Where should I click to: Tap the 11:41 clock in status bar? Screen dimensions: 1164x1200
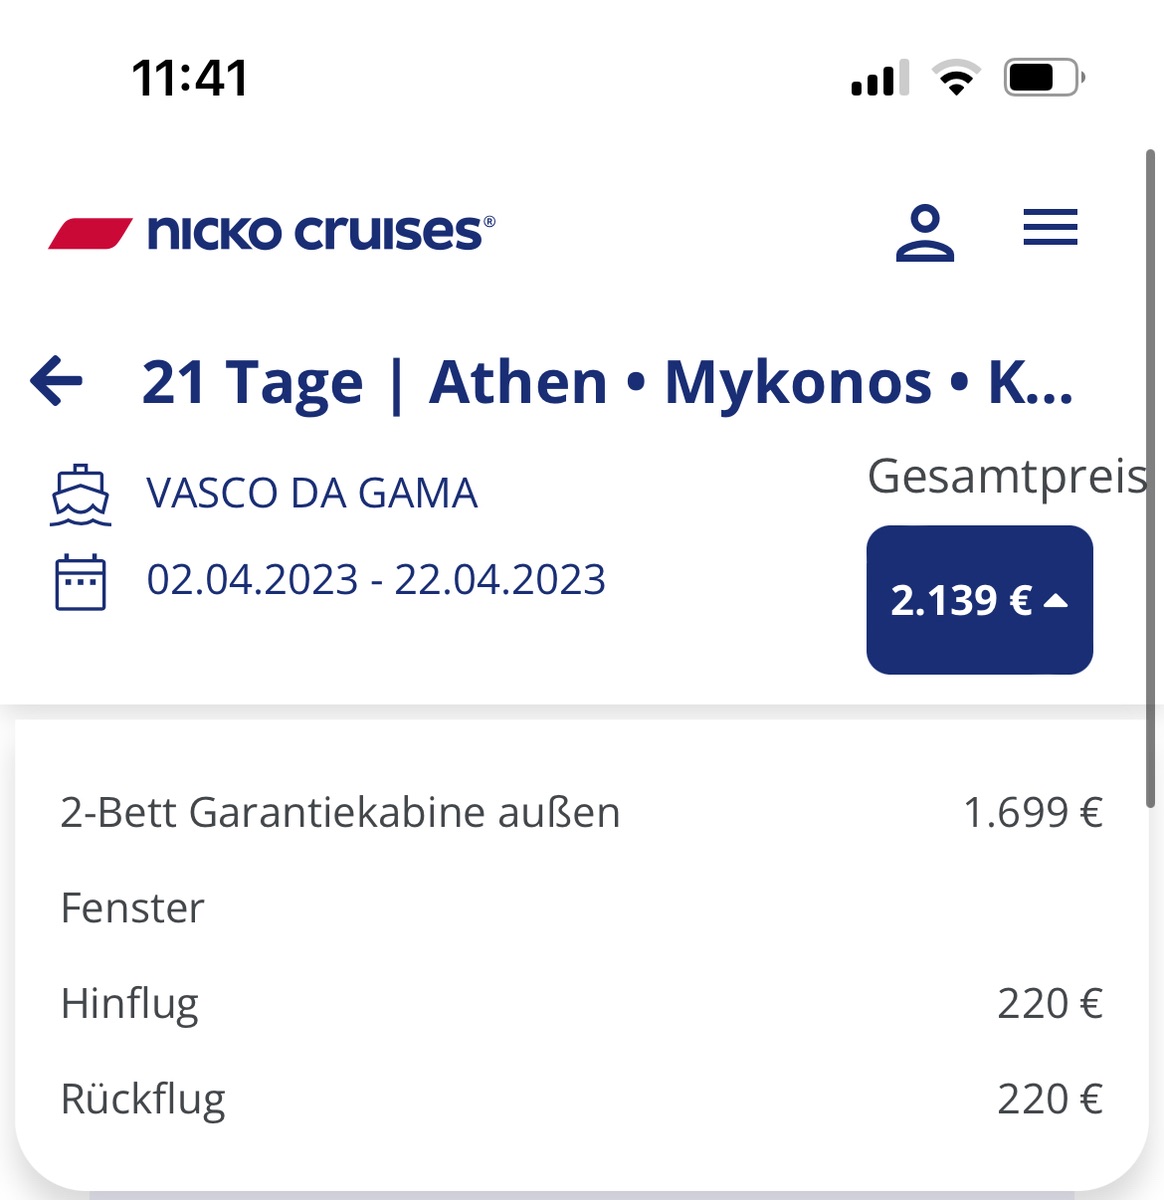click(x=190, y=78)
